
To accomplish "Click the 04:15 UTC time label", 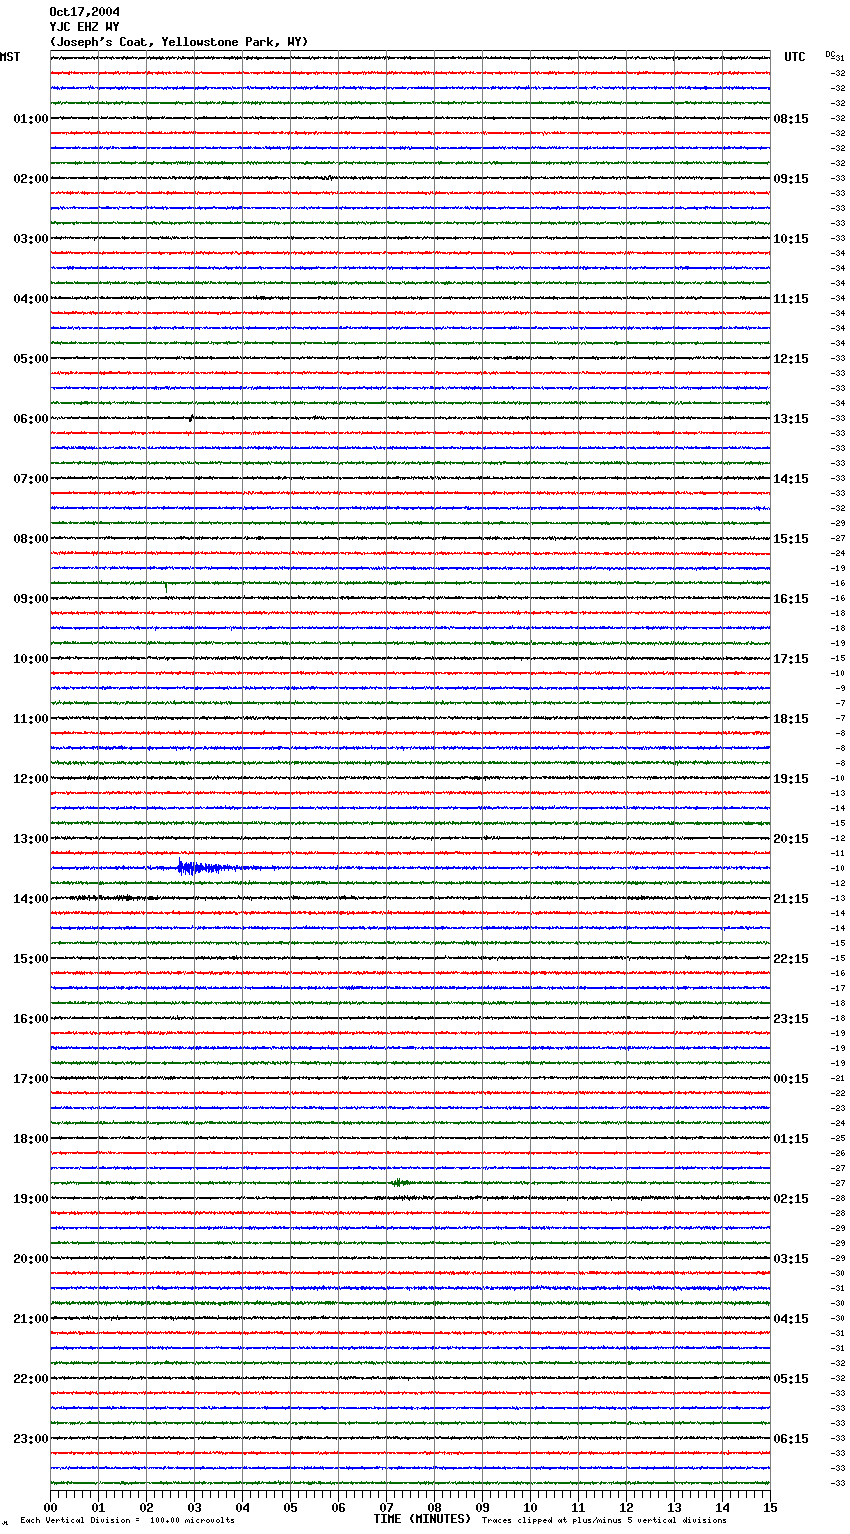I will tap(791, 1319).
